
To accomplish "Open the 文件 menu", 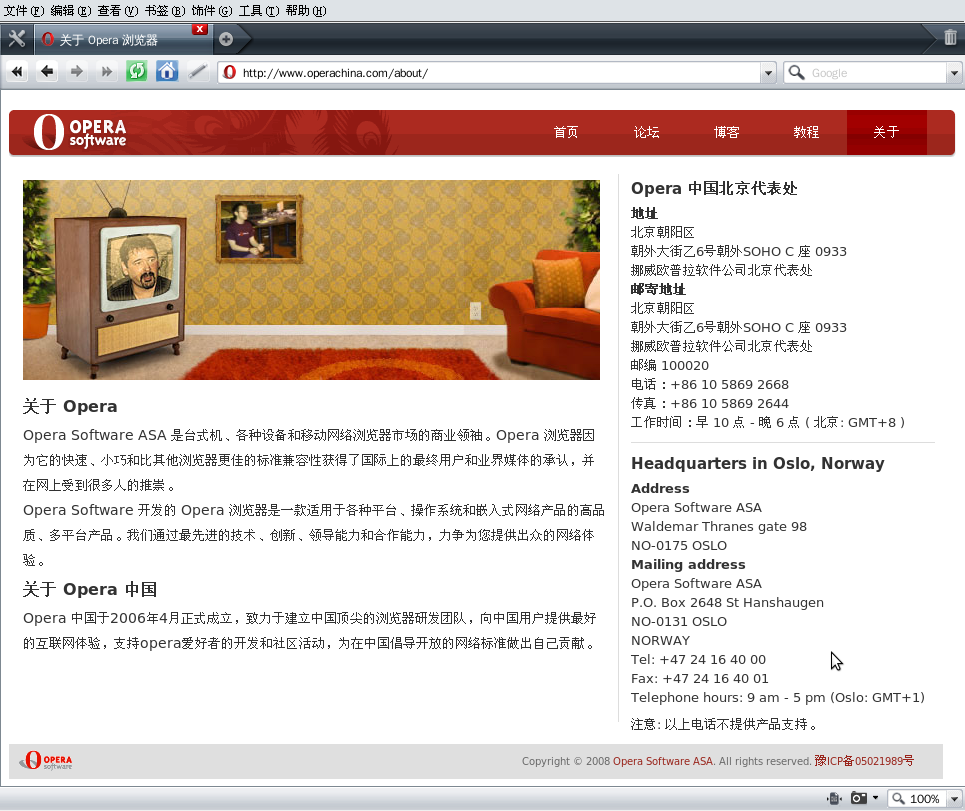I will click(23, 10).
